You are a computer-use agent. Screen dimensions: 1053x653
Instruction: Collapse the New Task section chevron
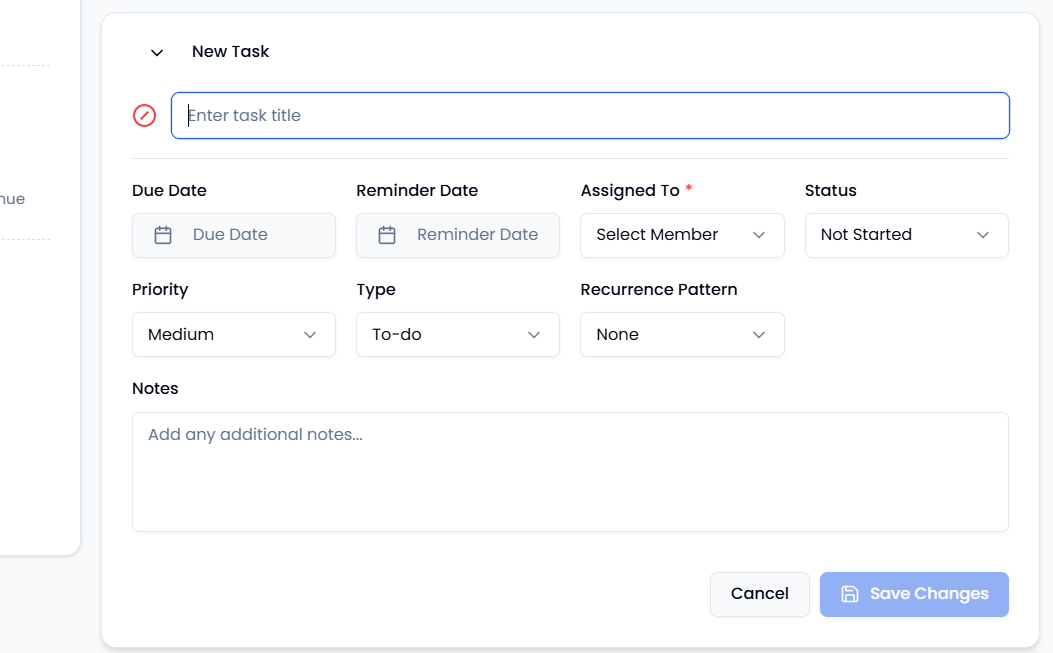tap(157, 52)
